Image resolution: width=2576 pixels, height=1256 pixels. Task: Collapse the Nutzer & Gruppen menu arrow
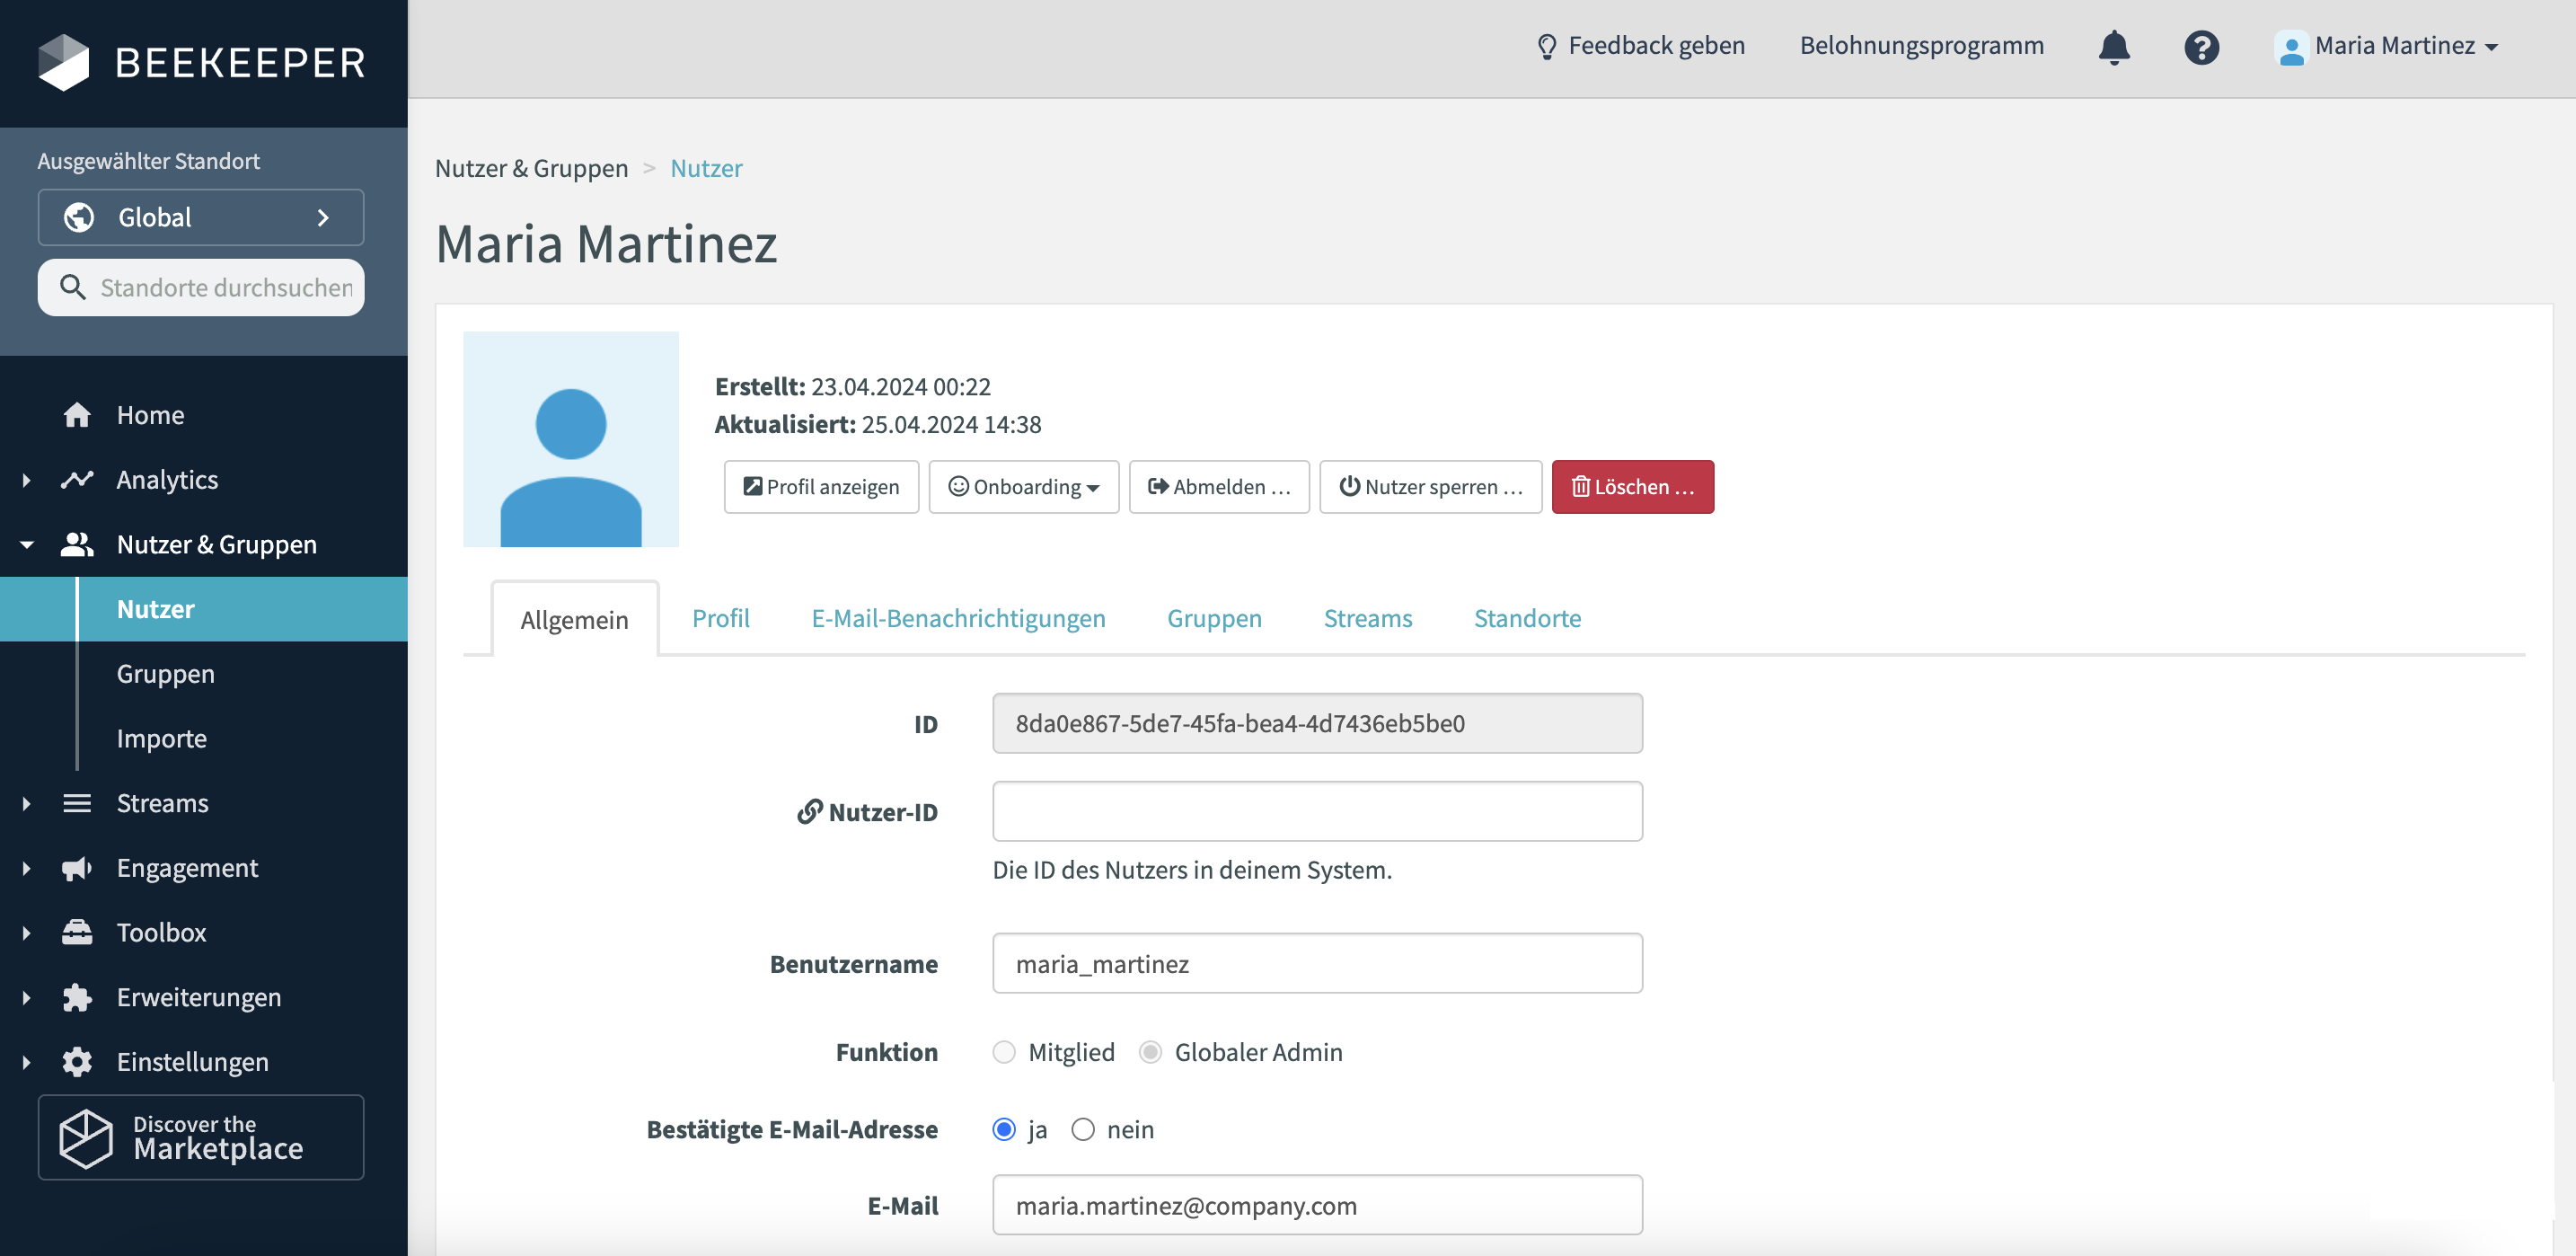26,544
